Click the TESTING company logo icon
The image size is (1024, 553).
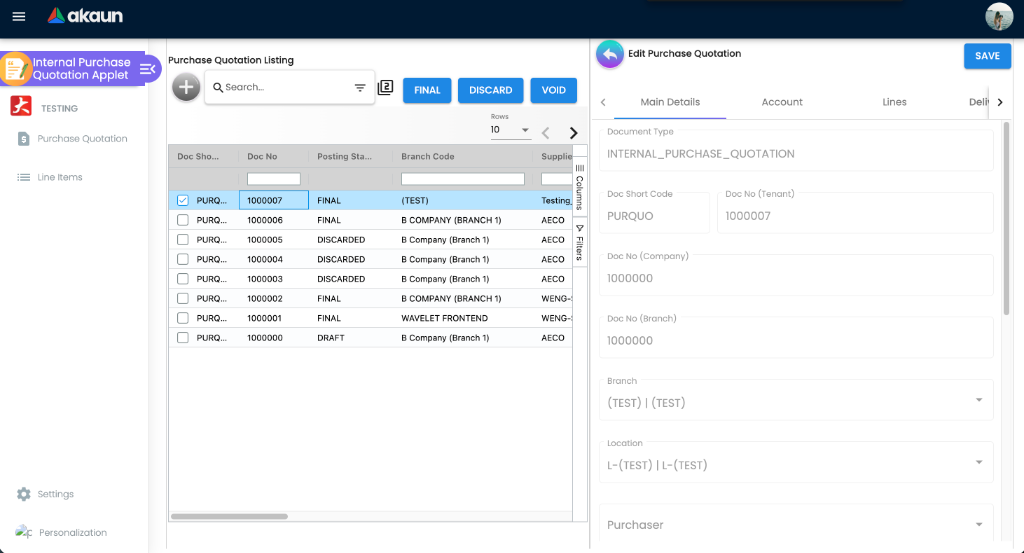click(x=21, y=106)
